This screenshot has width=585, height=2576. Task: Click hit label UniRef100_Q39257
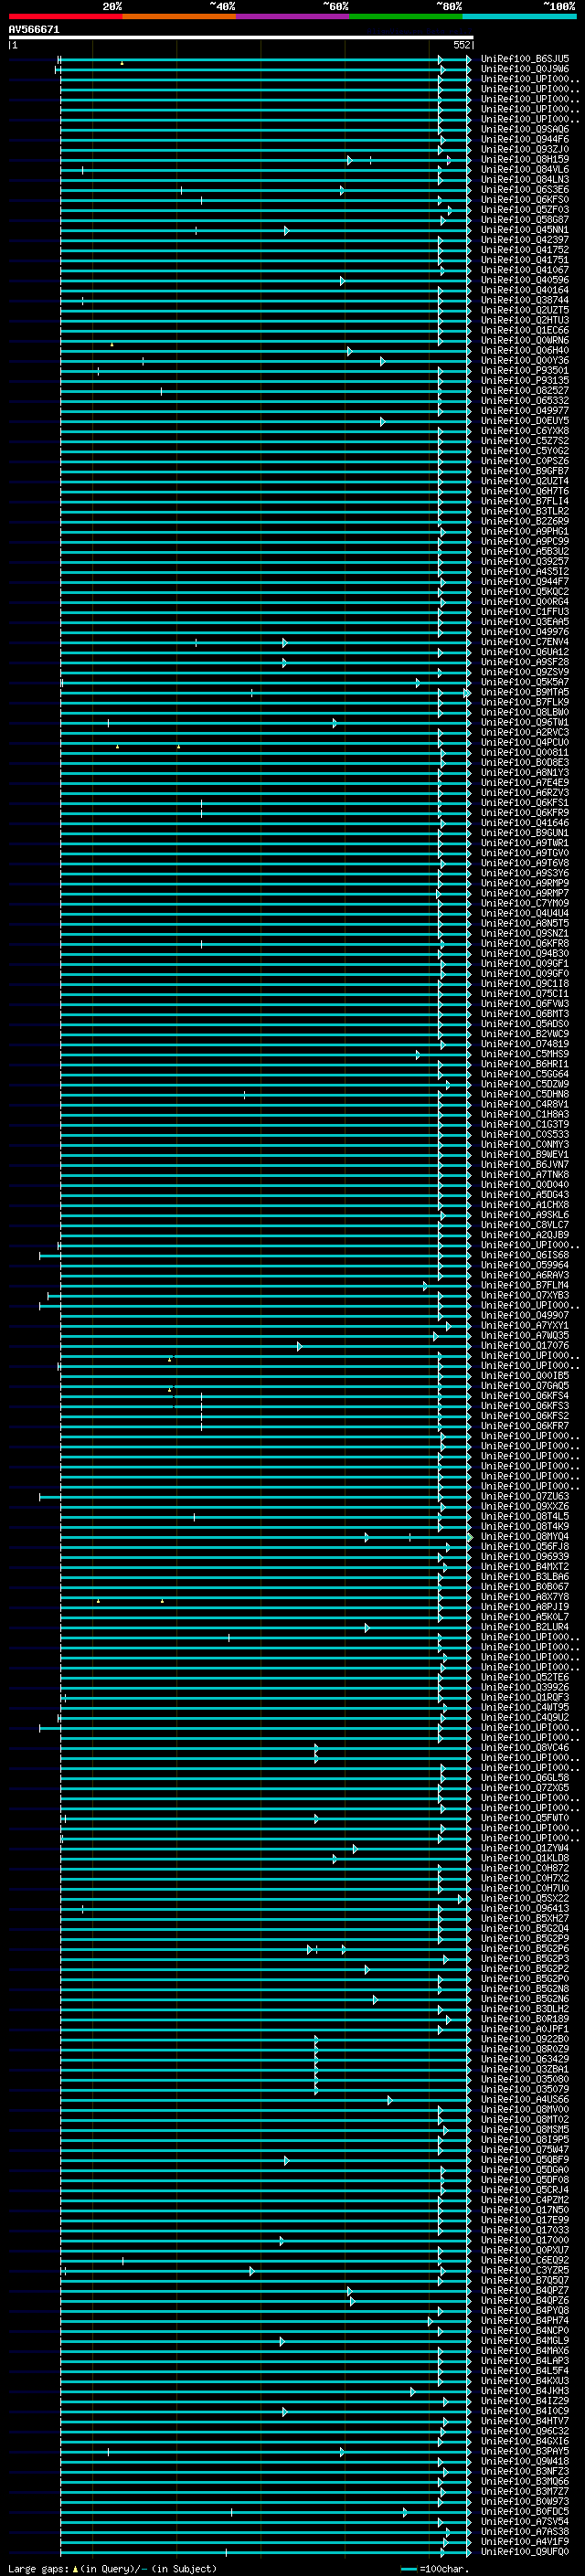coord(525,562)
